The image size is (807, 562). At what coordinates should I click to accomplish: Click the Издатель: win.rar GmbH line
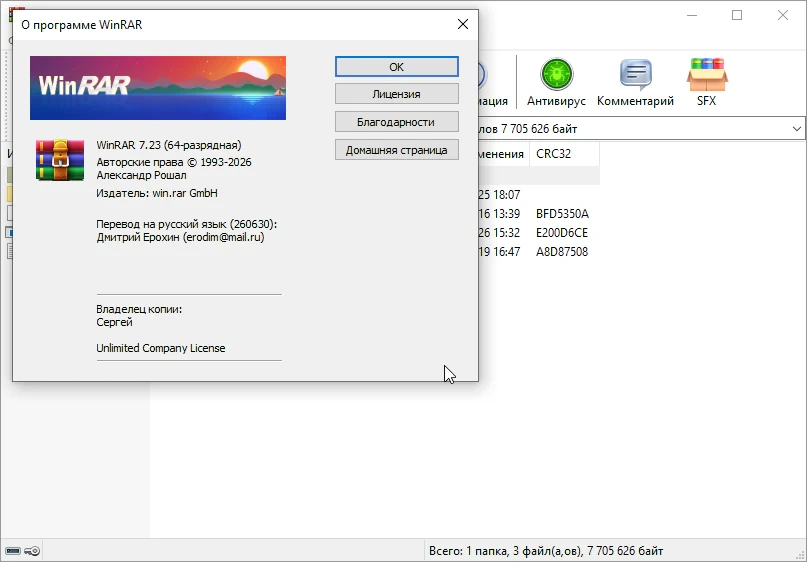pos(157,193)
